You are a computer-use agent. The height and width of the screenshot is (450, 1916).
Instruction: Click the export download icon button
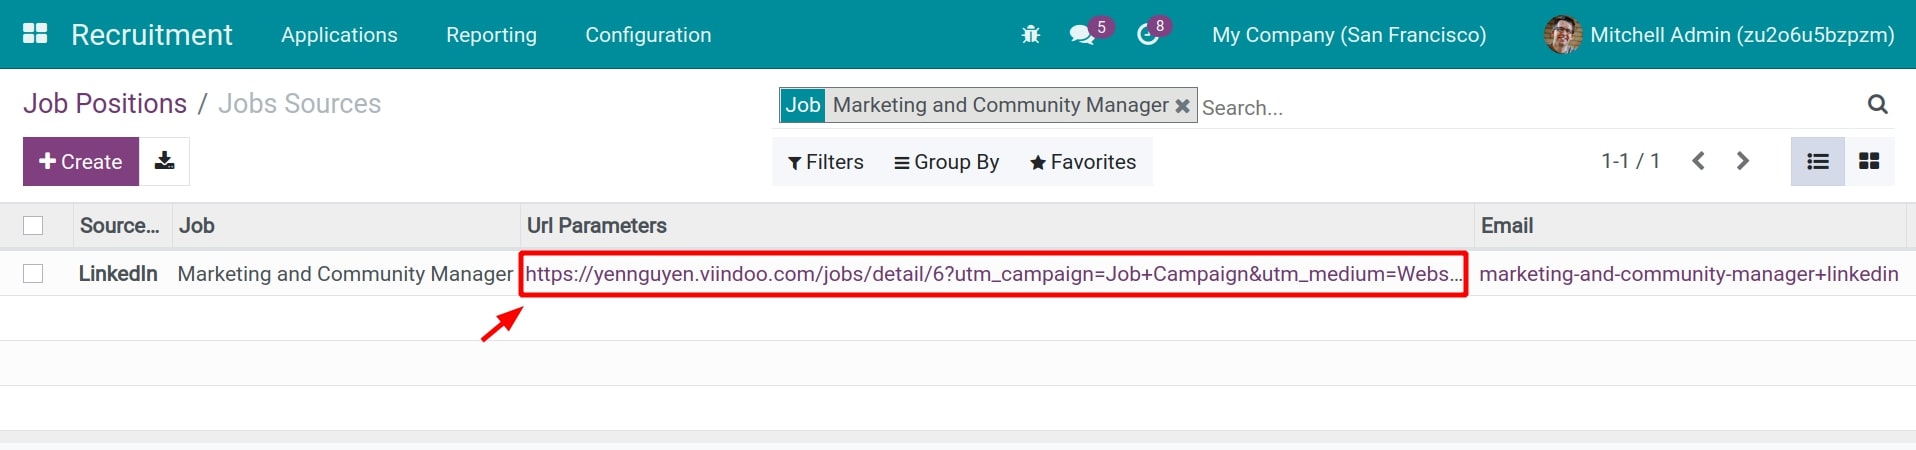point(164,161)
